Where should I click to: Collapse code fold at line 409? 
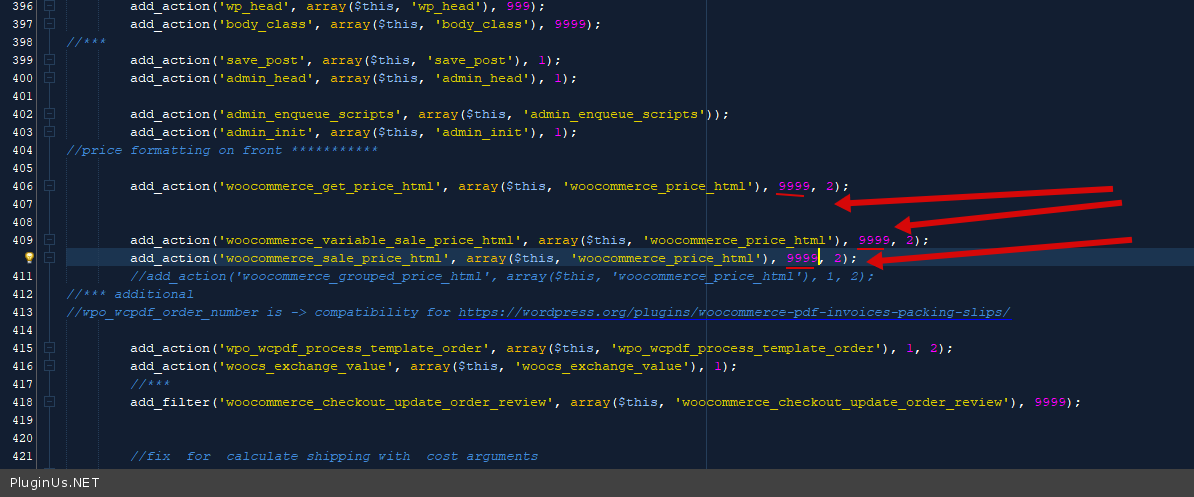49,240
